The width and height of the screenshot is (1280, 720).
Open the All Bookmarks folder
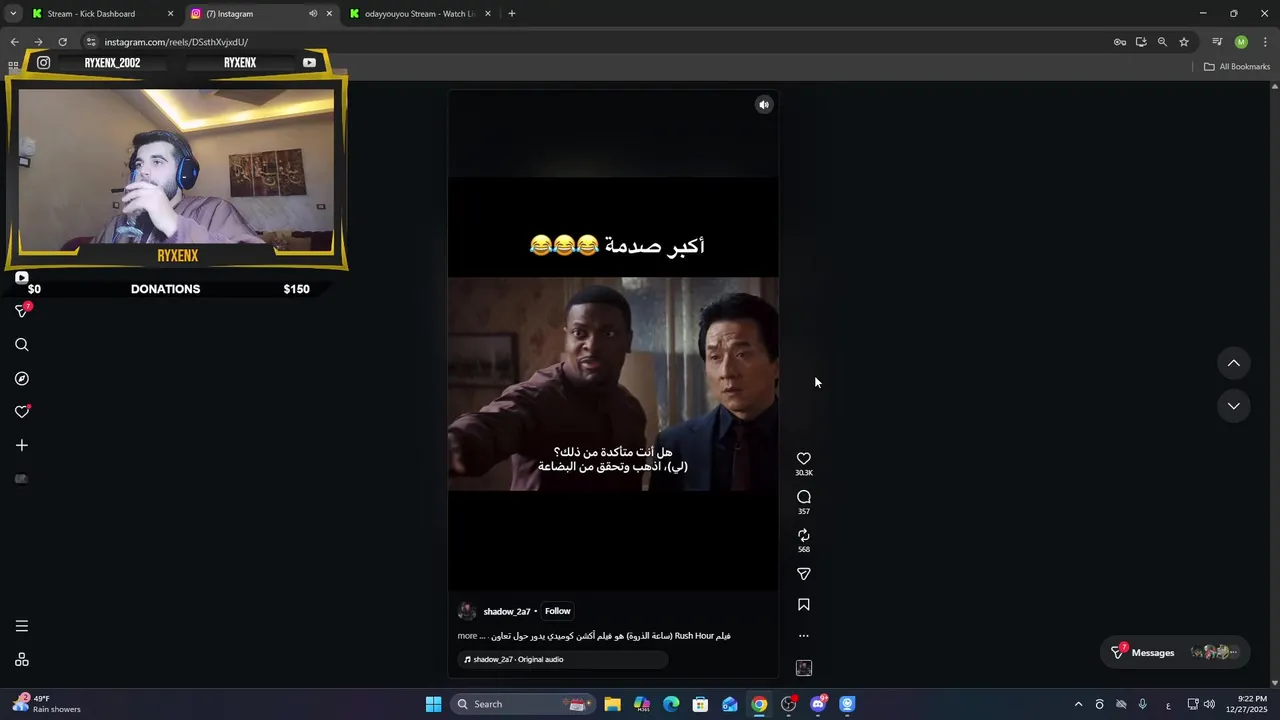click(1236, 67)
